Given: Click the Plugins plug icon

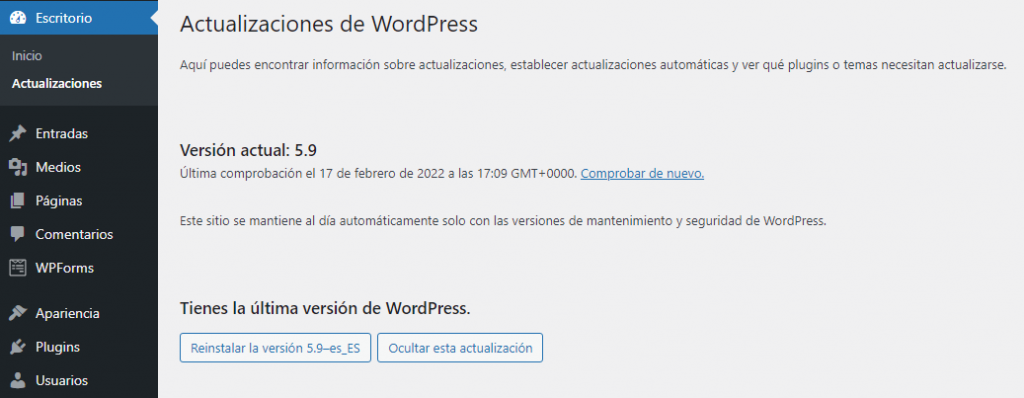Looking at the screenshot, I should [18, 346].
